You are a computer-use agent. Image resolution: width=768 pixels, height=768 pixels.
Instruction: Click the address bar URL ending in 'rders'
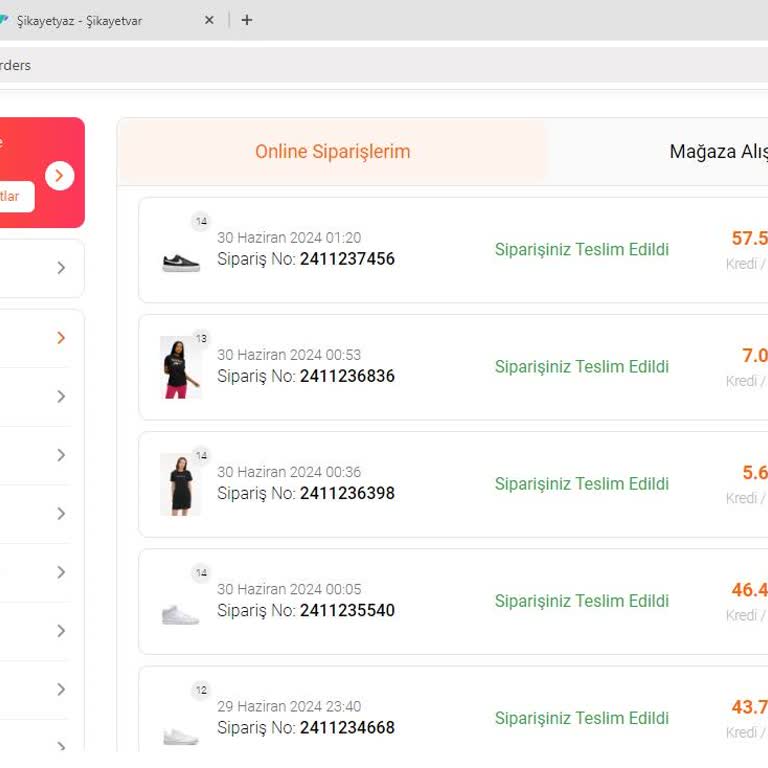pyautogui.click(x=15, y=65)
